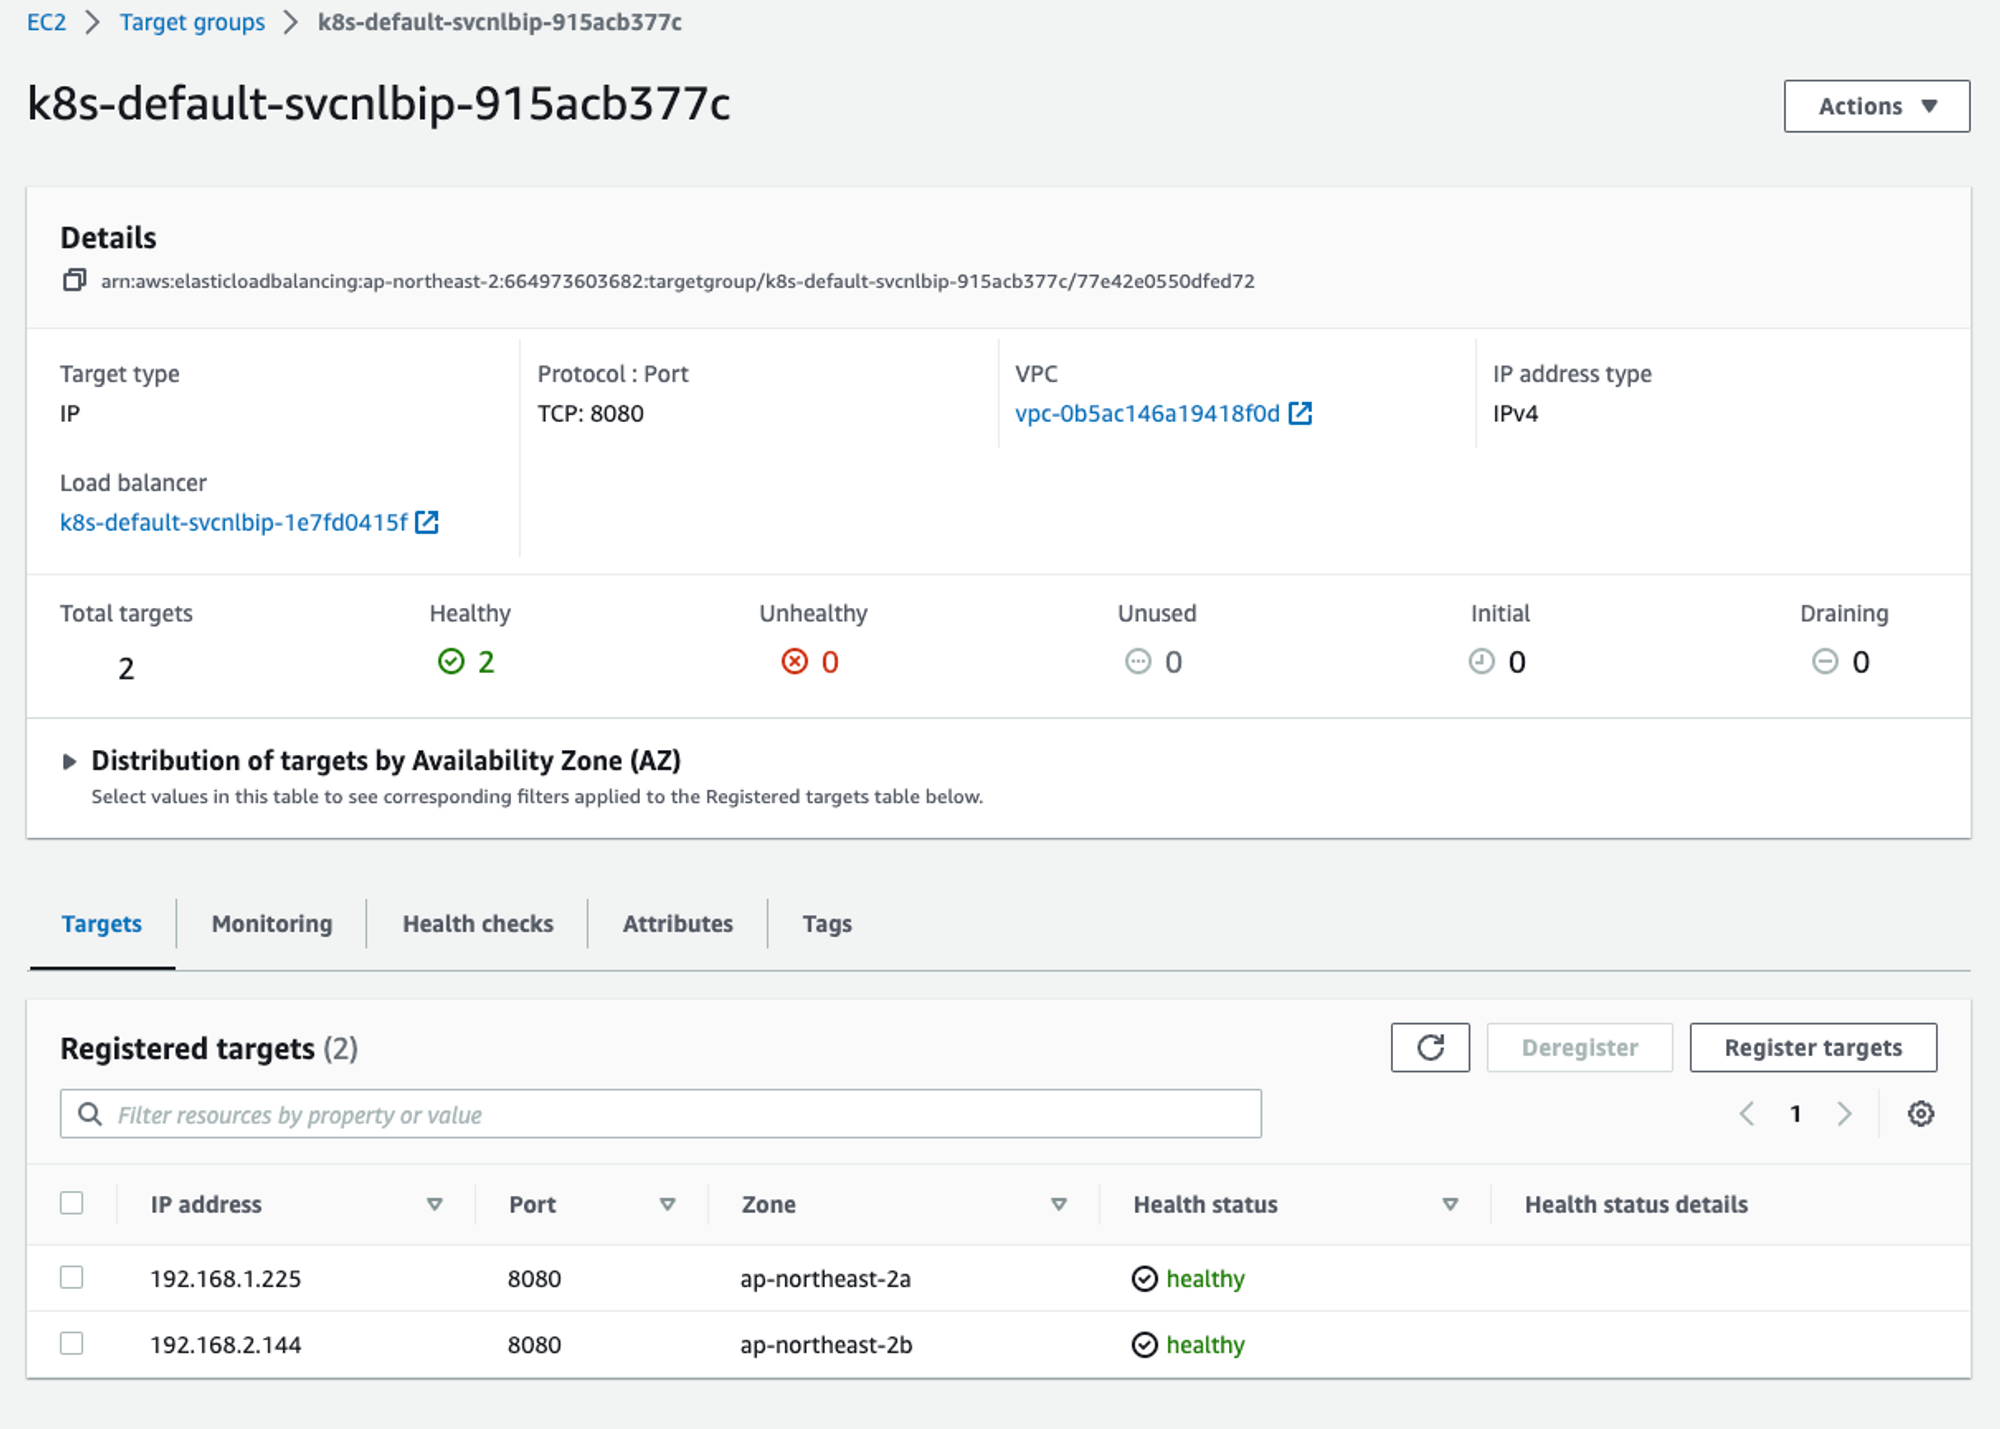Open the Actions dropdown menu
2000x1429 pixels.
click(1876, 106)
